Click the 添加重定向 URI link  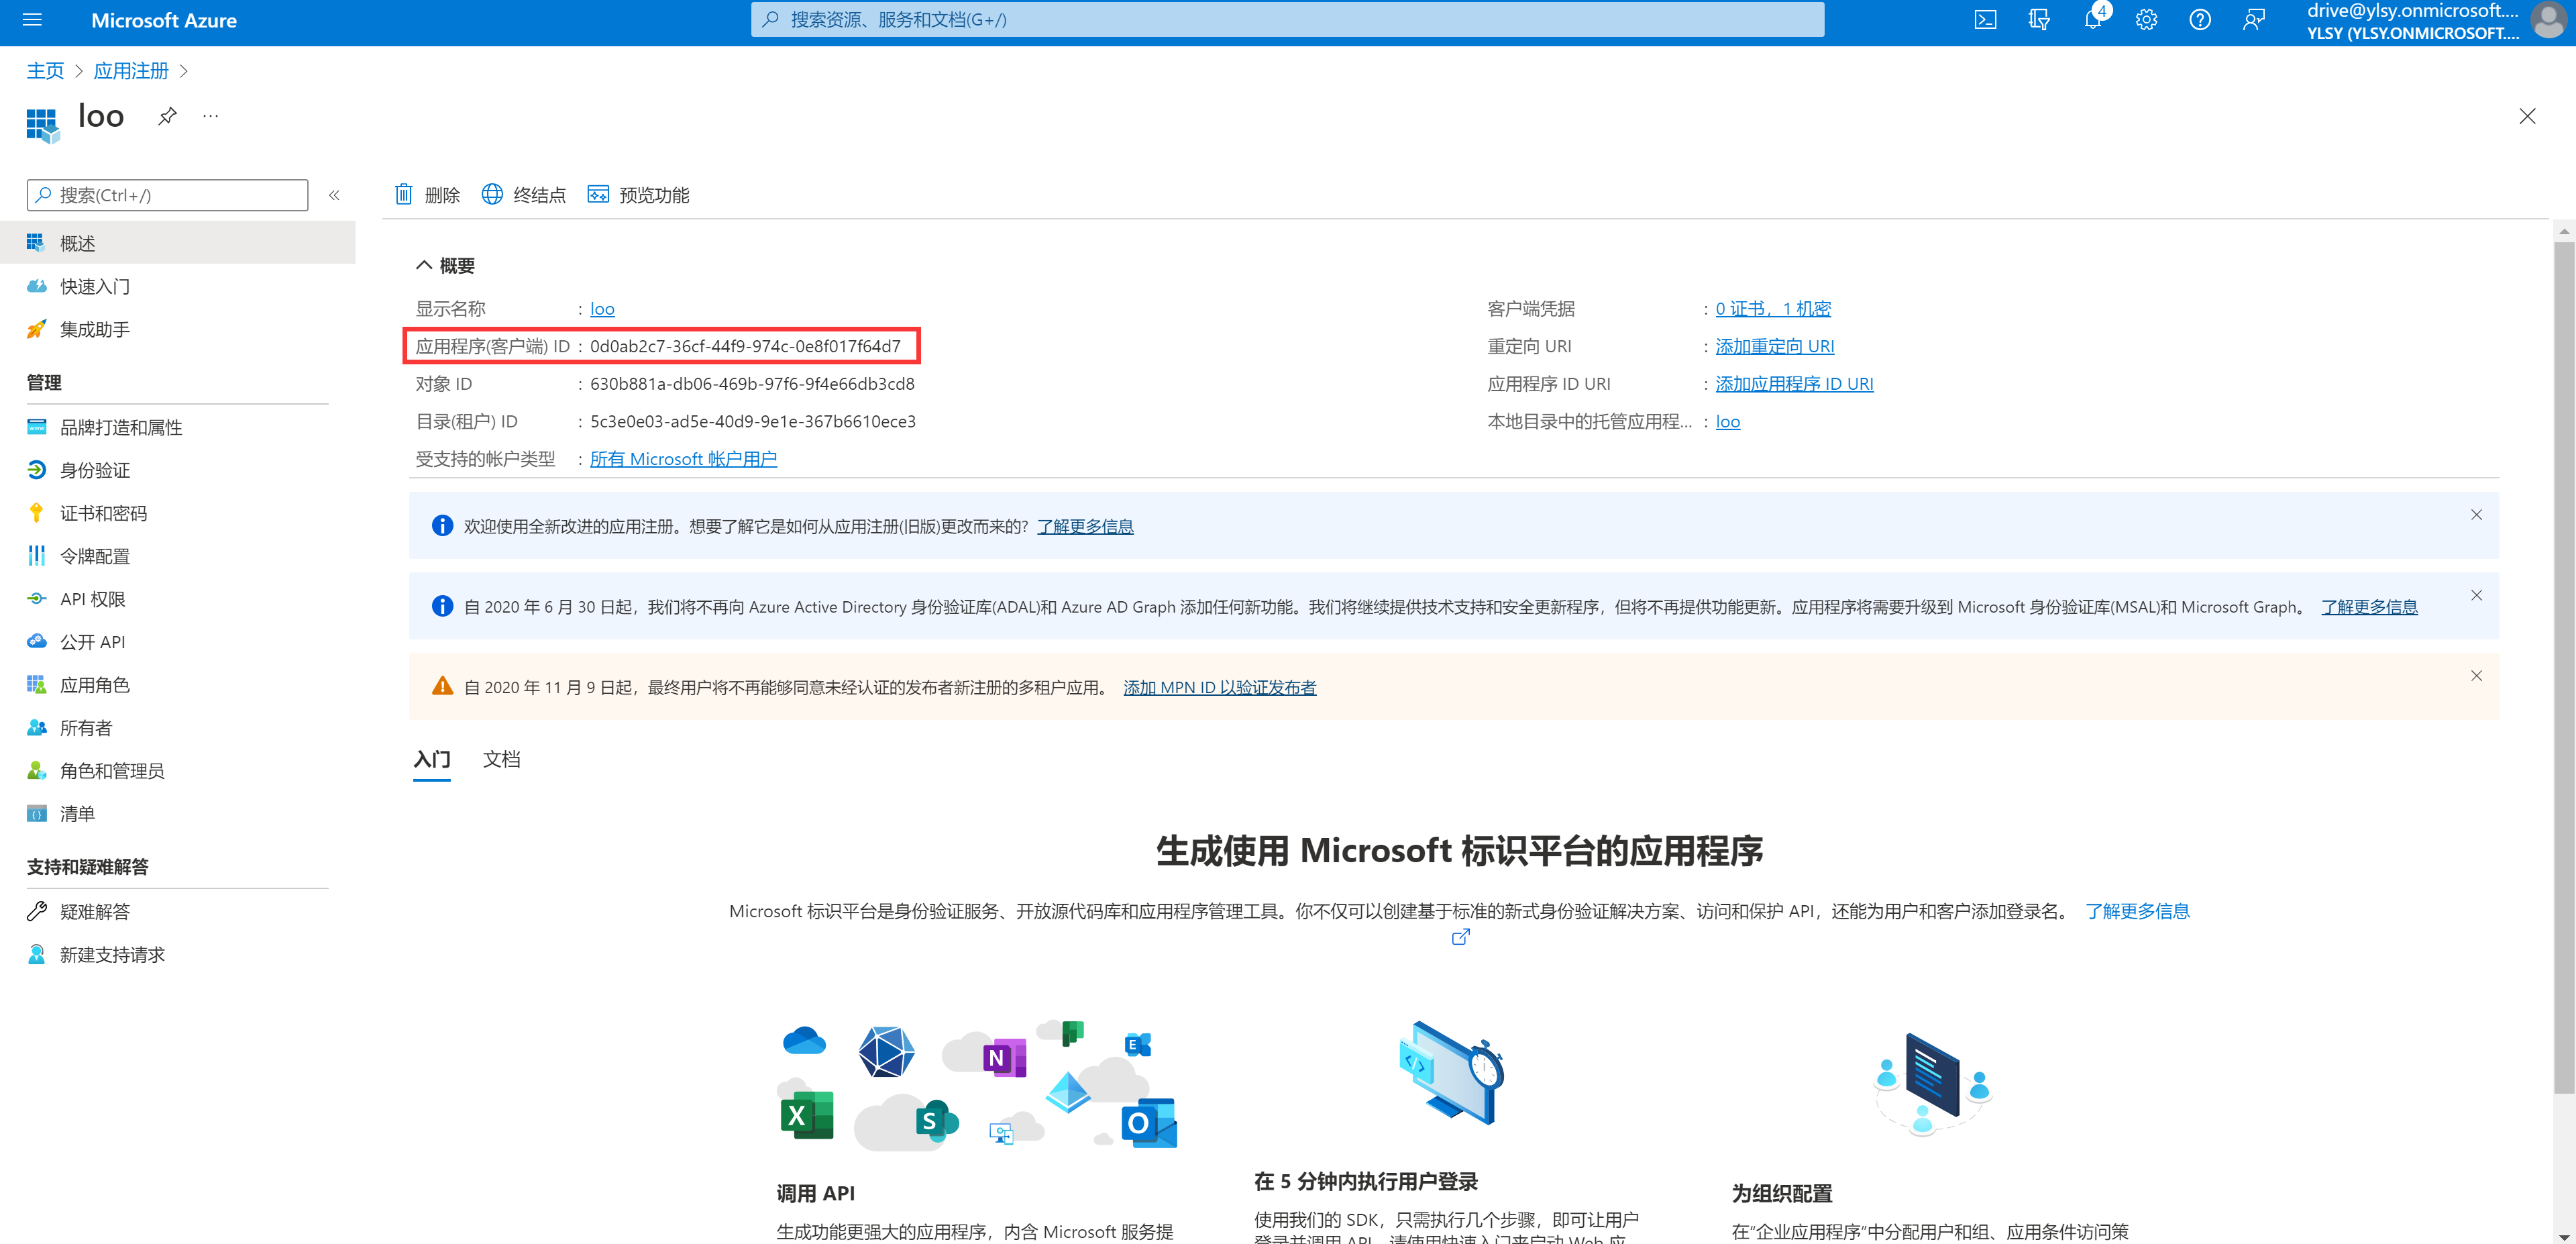point(1774,346)
